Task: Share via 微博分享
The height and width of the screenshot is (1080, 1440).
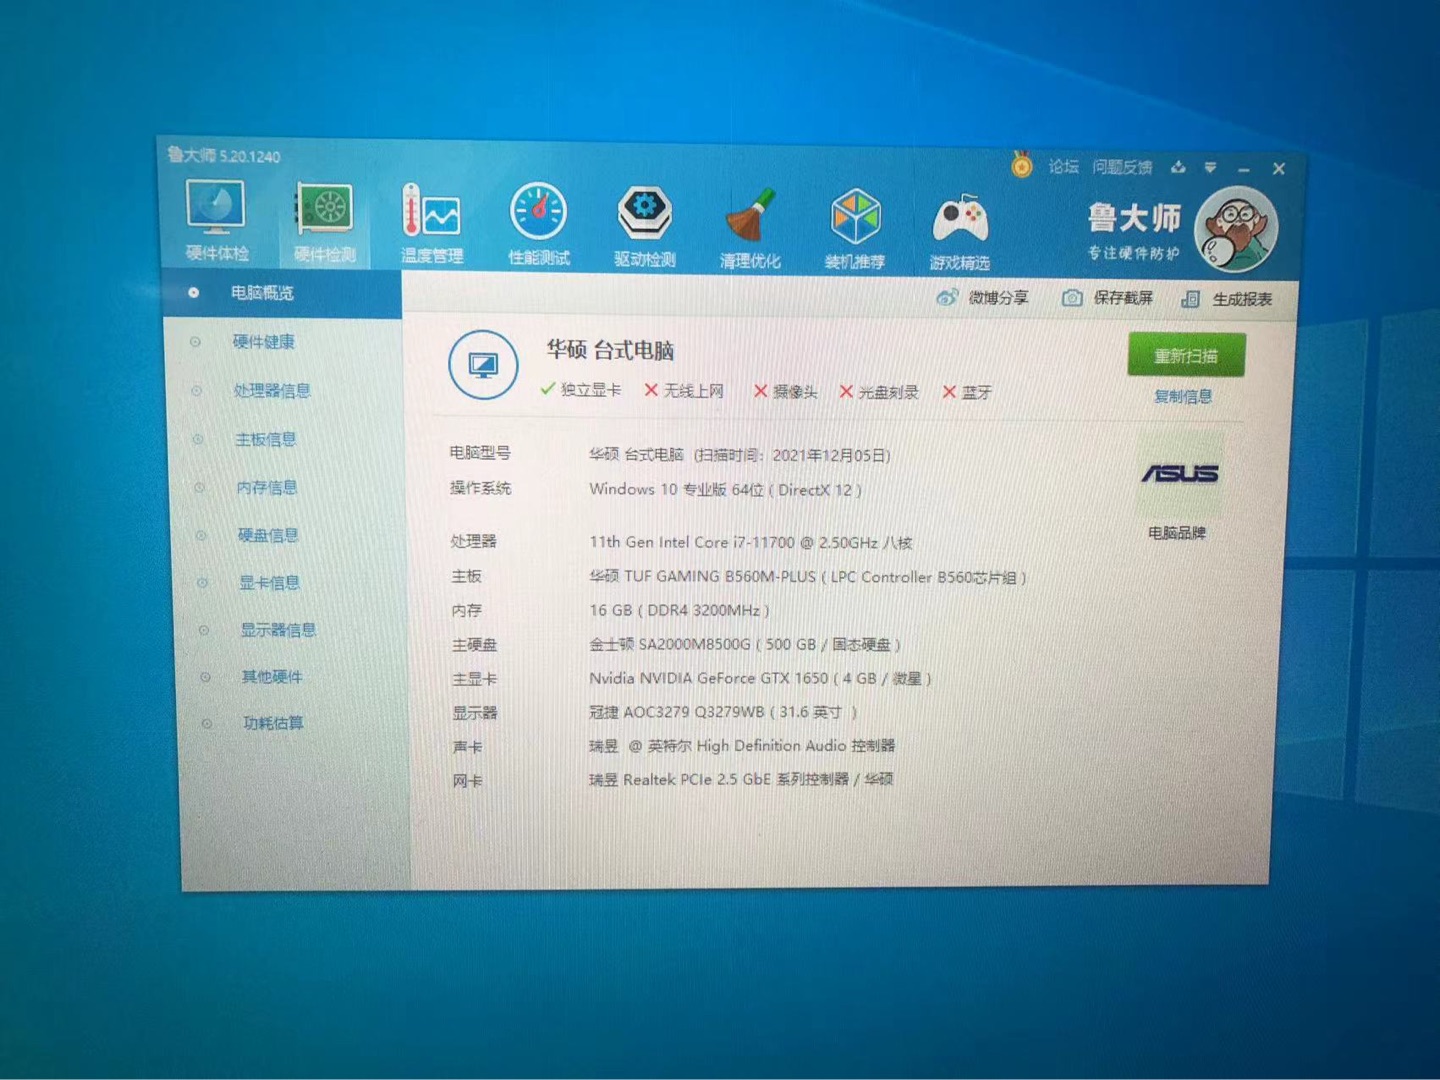Action: click(x=982, y=297)
